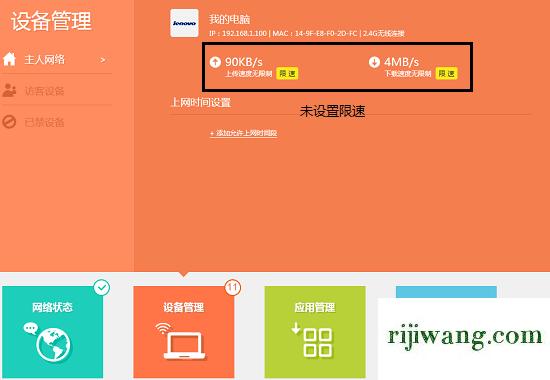Click the home icon beside 主人网络
Viewport: 550px width, 380px height.
(x=9, y=59)
